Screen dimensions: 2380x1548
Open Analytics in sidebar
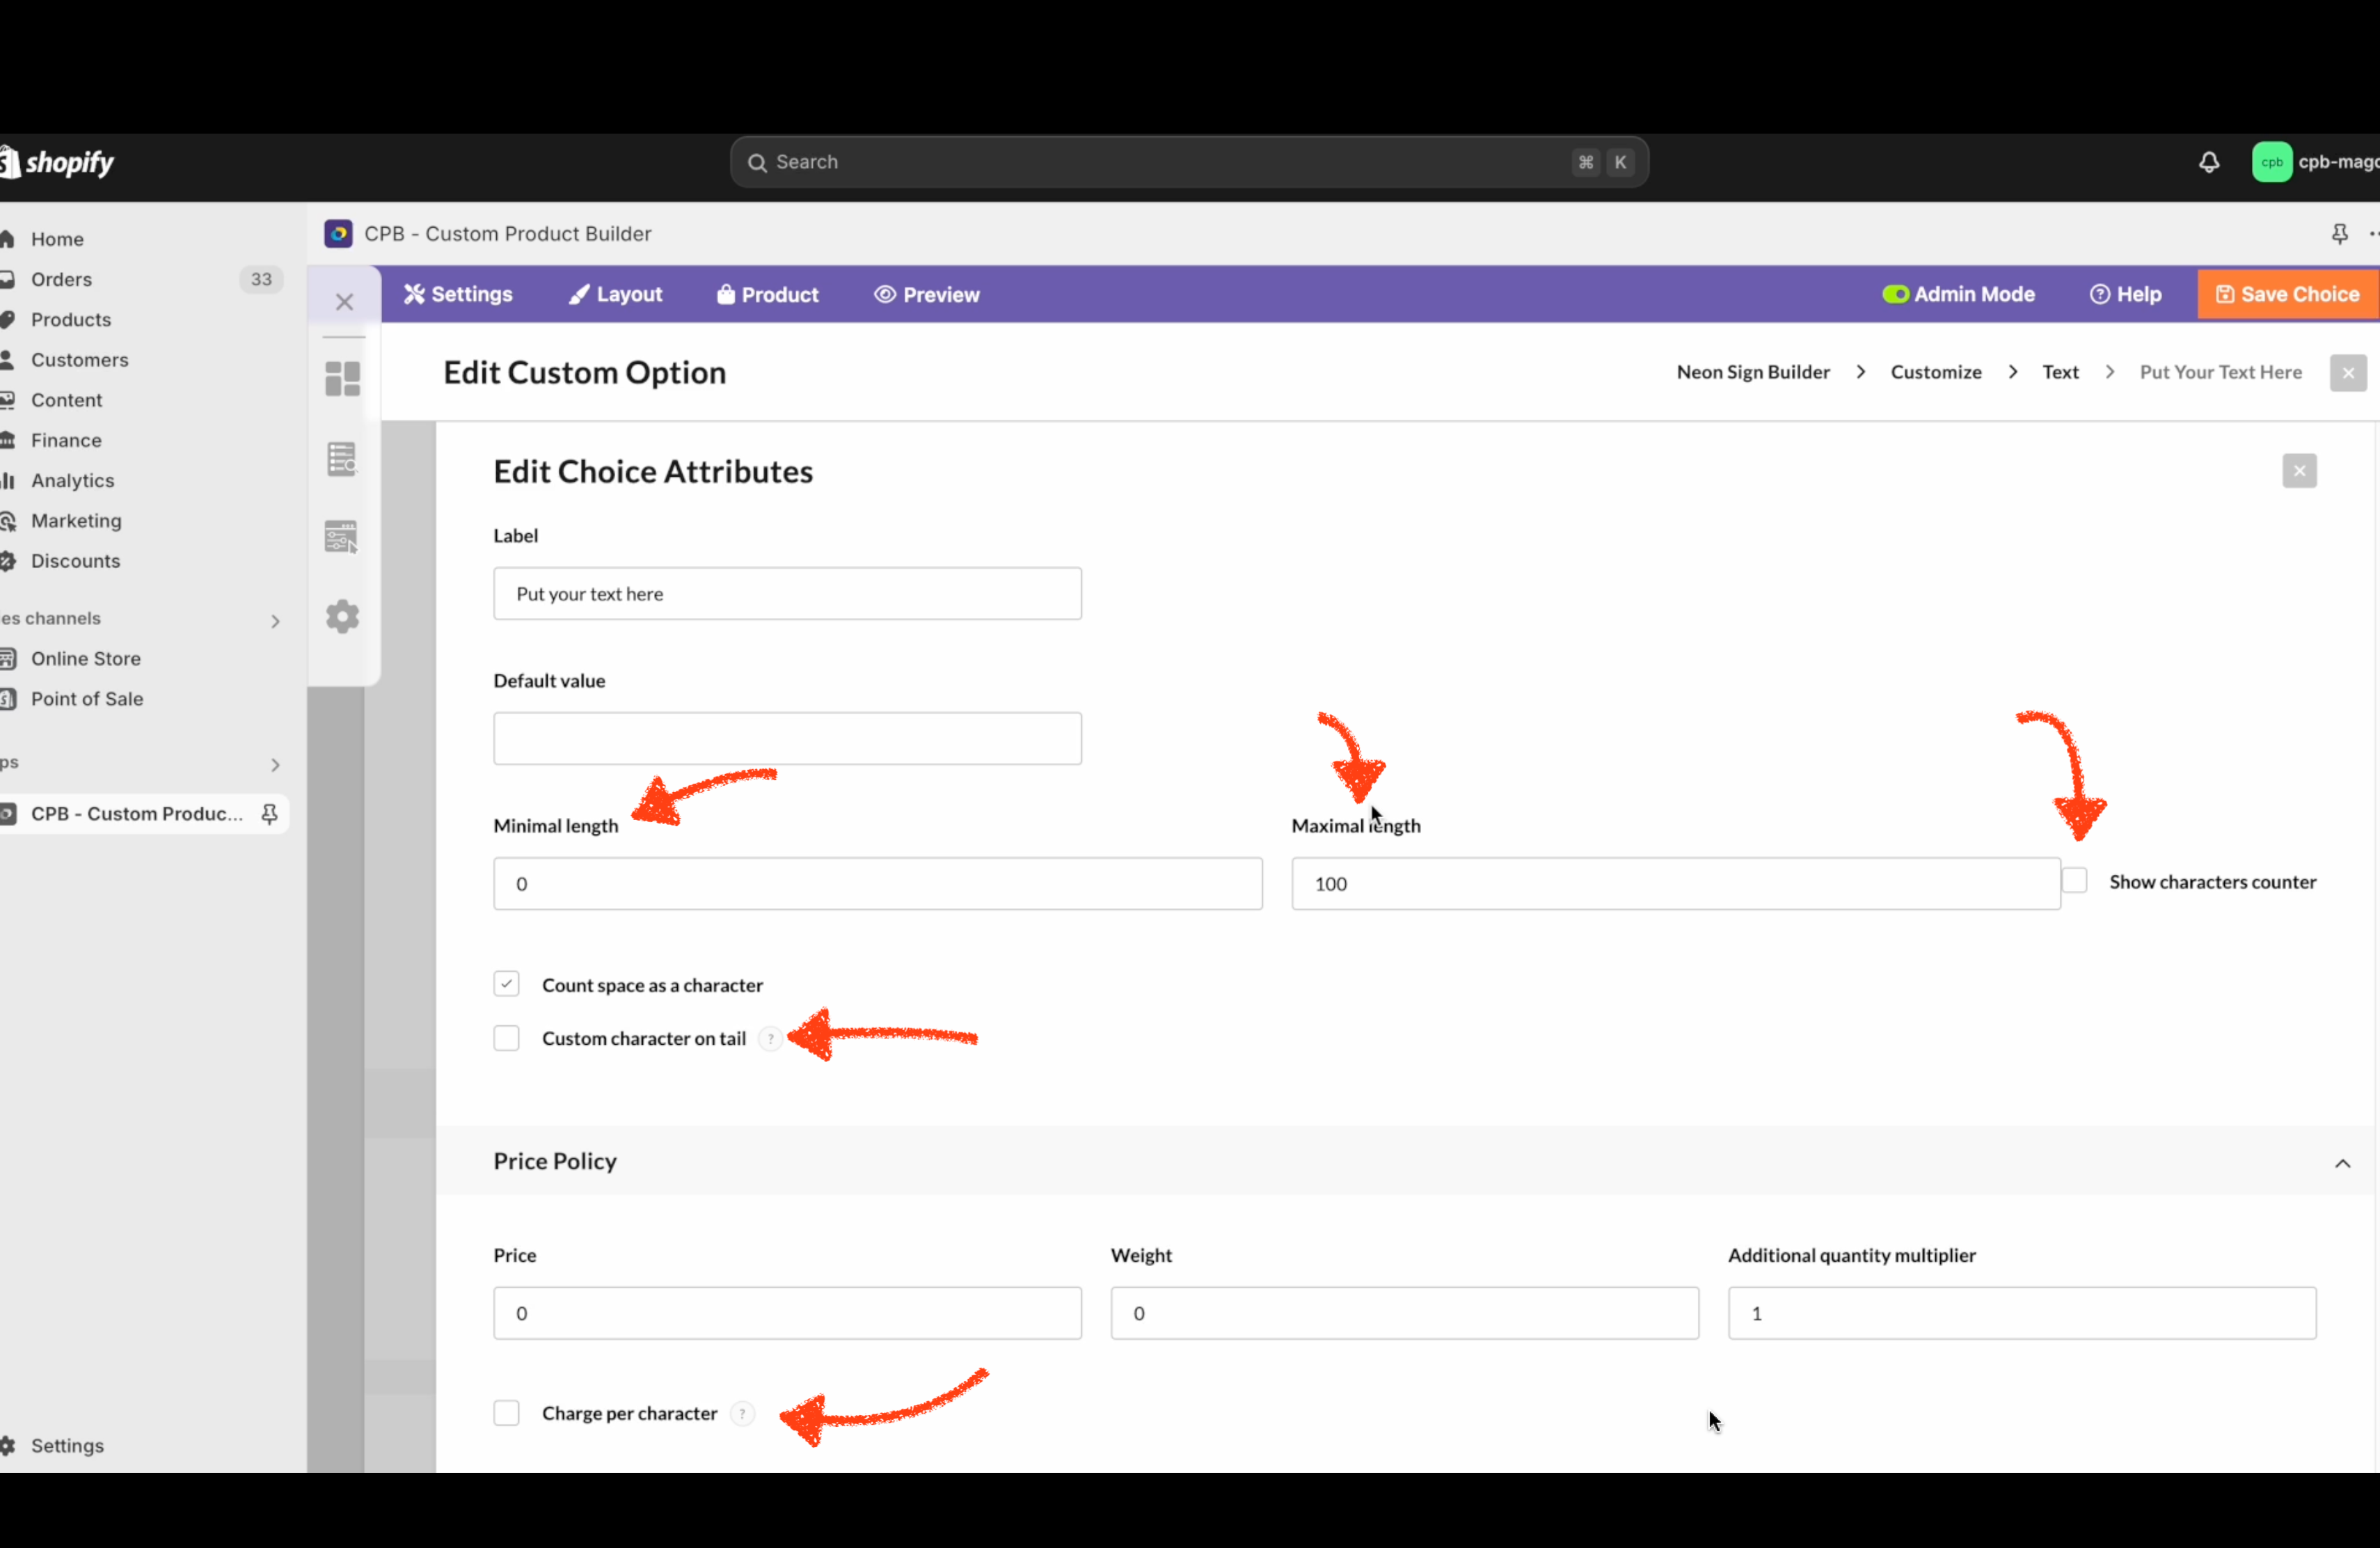tap(72, 481)
